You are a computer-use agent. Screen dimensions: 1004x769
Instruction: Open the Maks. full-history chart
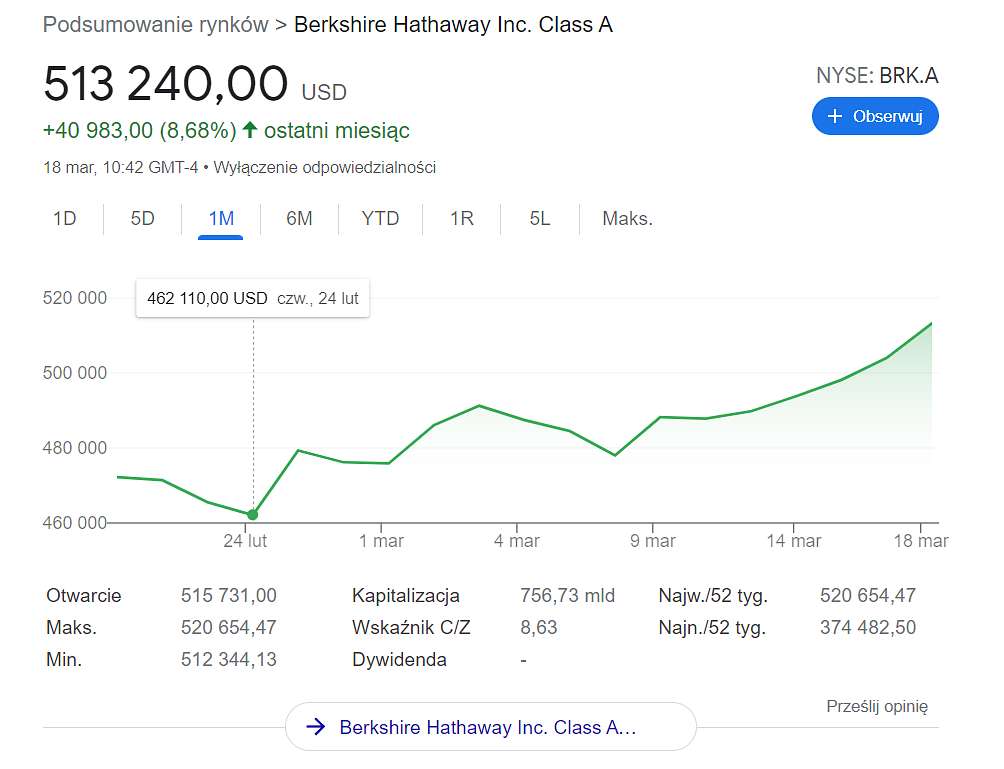(628, 219)
